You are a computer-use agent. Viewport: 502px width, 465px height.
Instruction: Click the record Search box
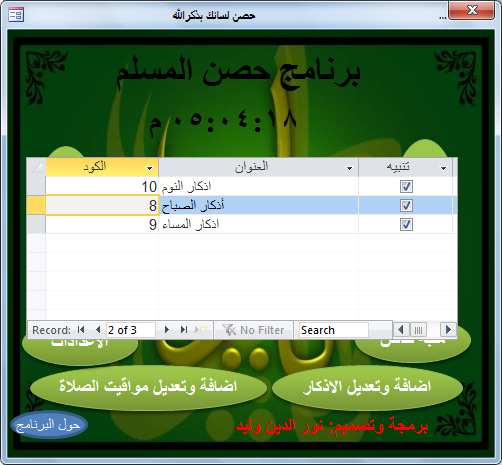pos(334,330)
